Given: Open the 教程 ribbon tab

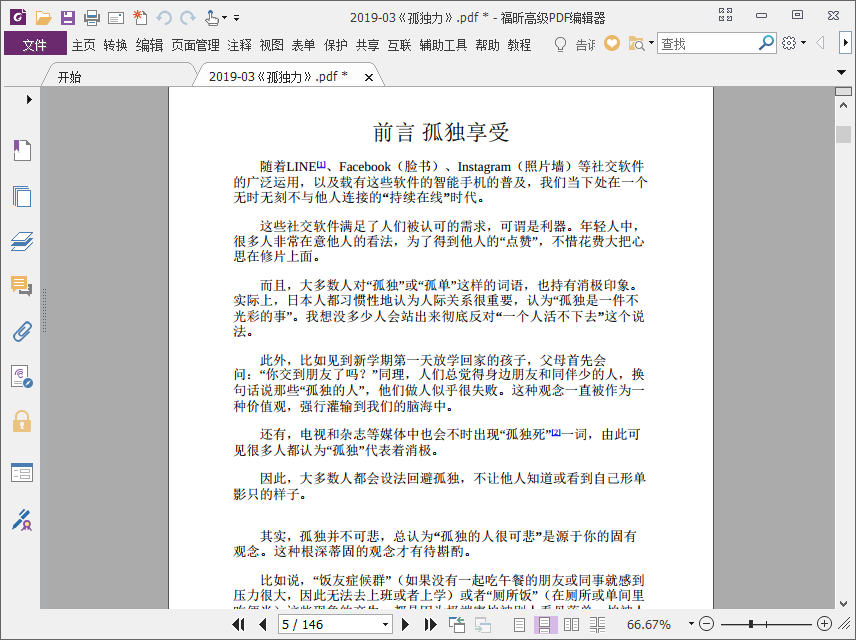Looking at the screenshot, I should (519, 45).
